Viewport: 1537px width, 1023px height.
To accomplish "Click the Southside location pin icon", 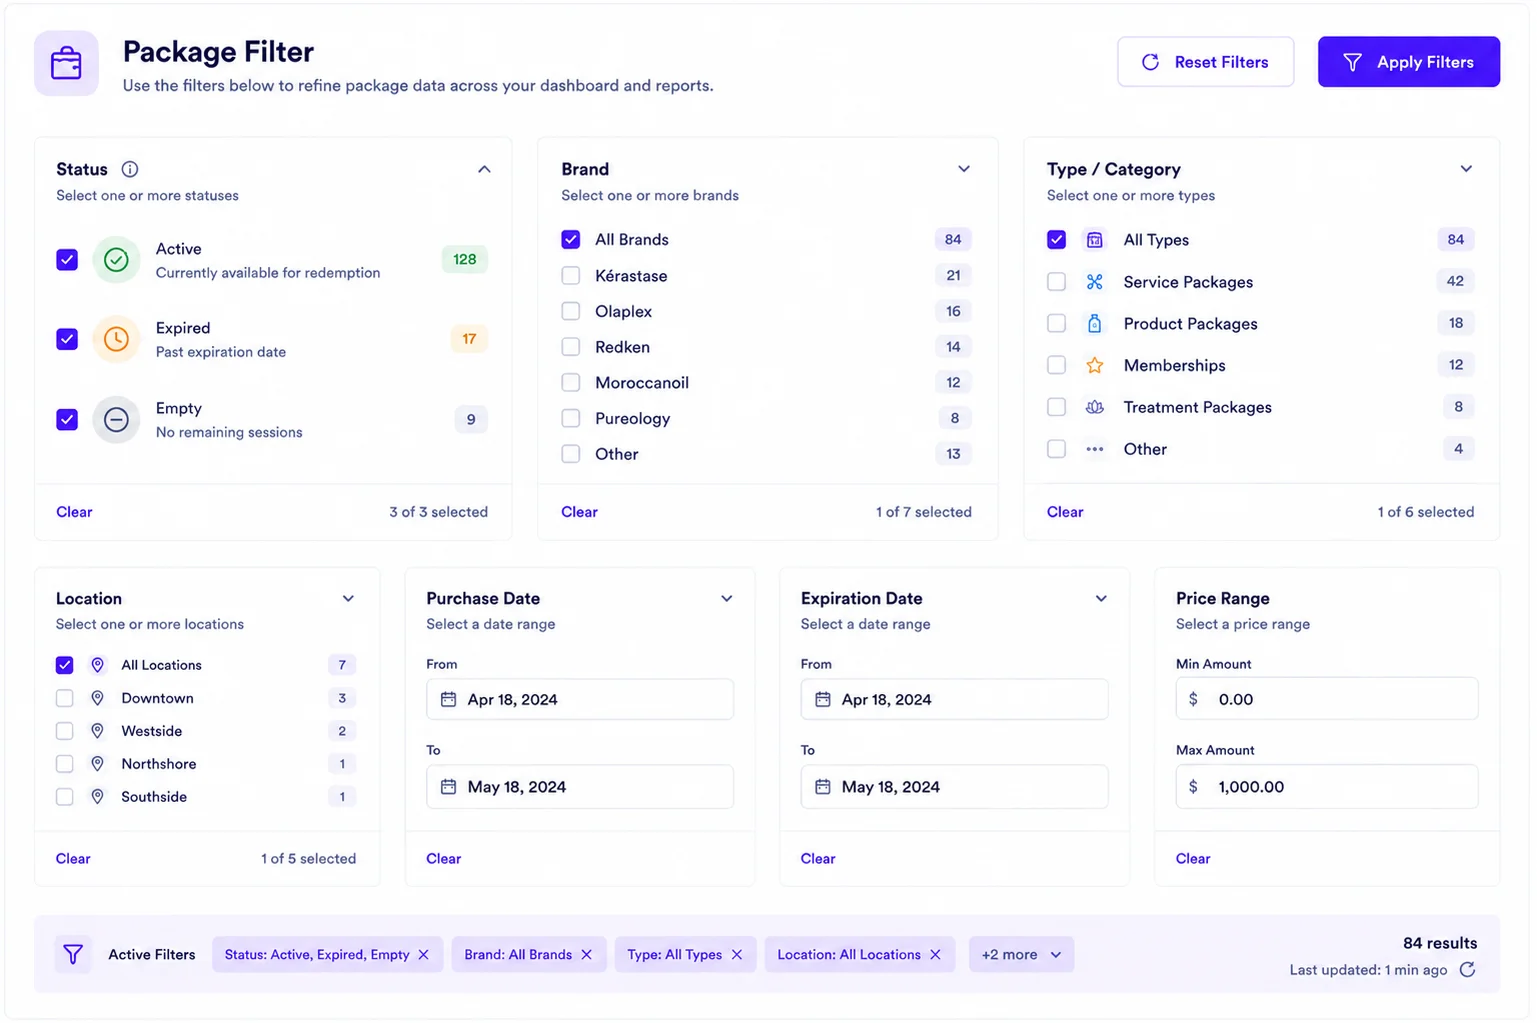I will [x=98, y=797].
